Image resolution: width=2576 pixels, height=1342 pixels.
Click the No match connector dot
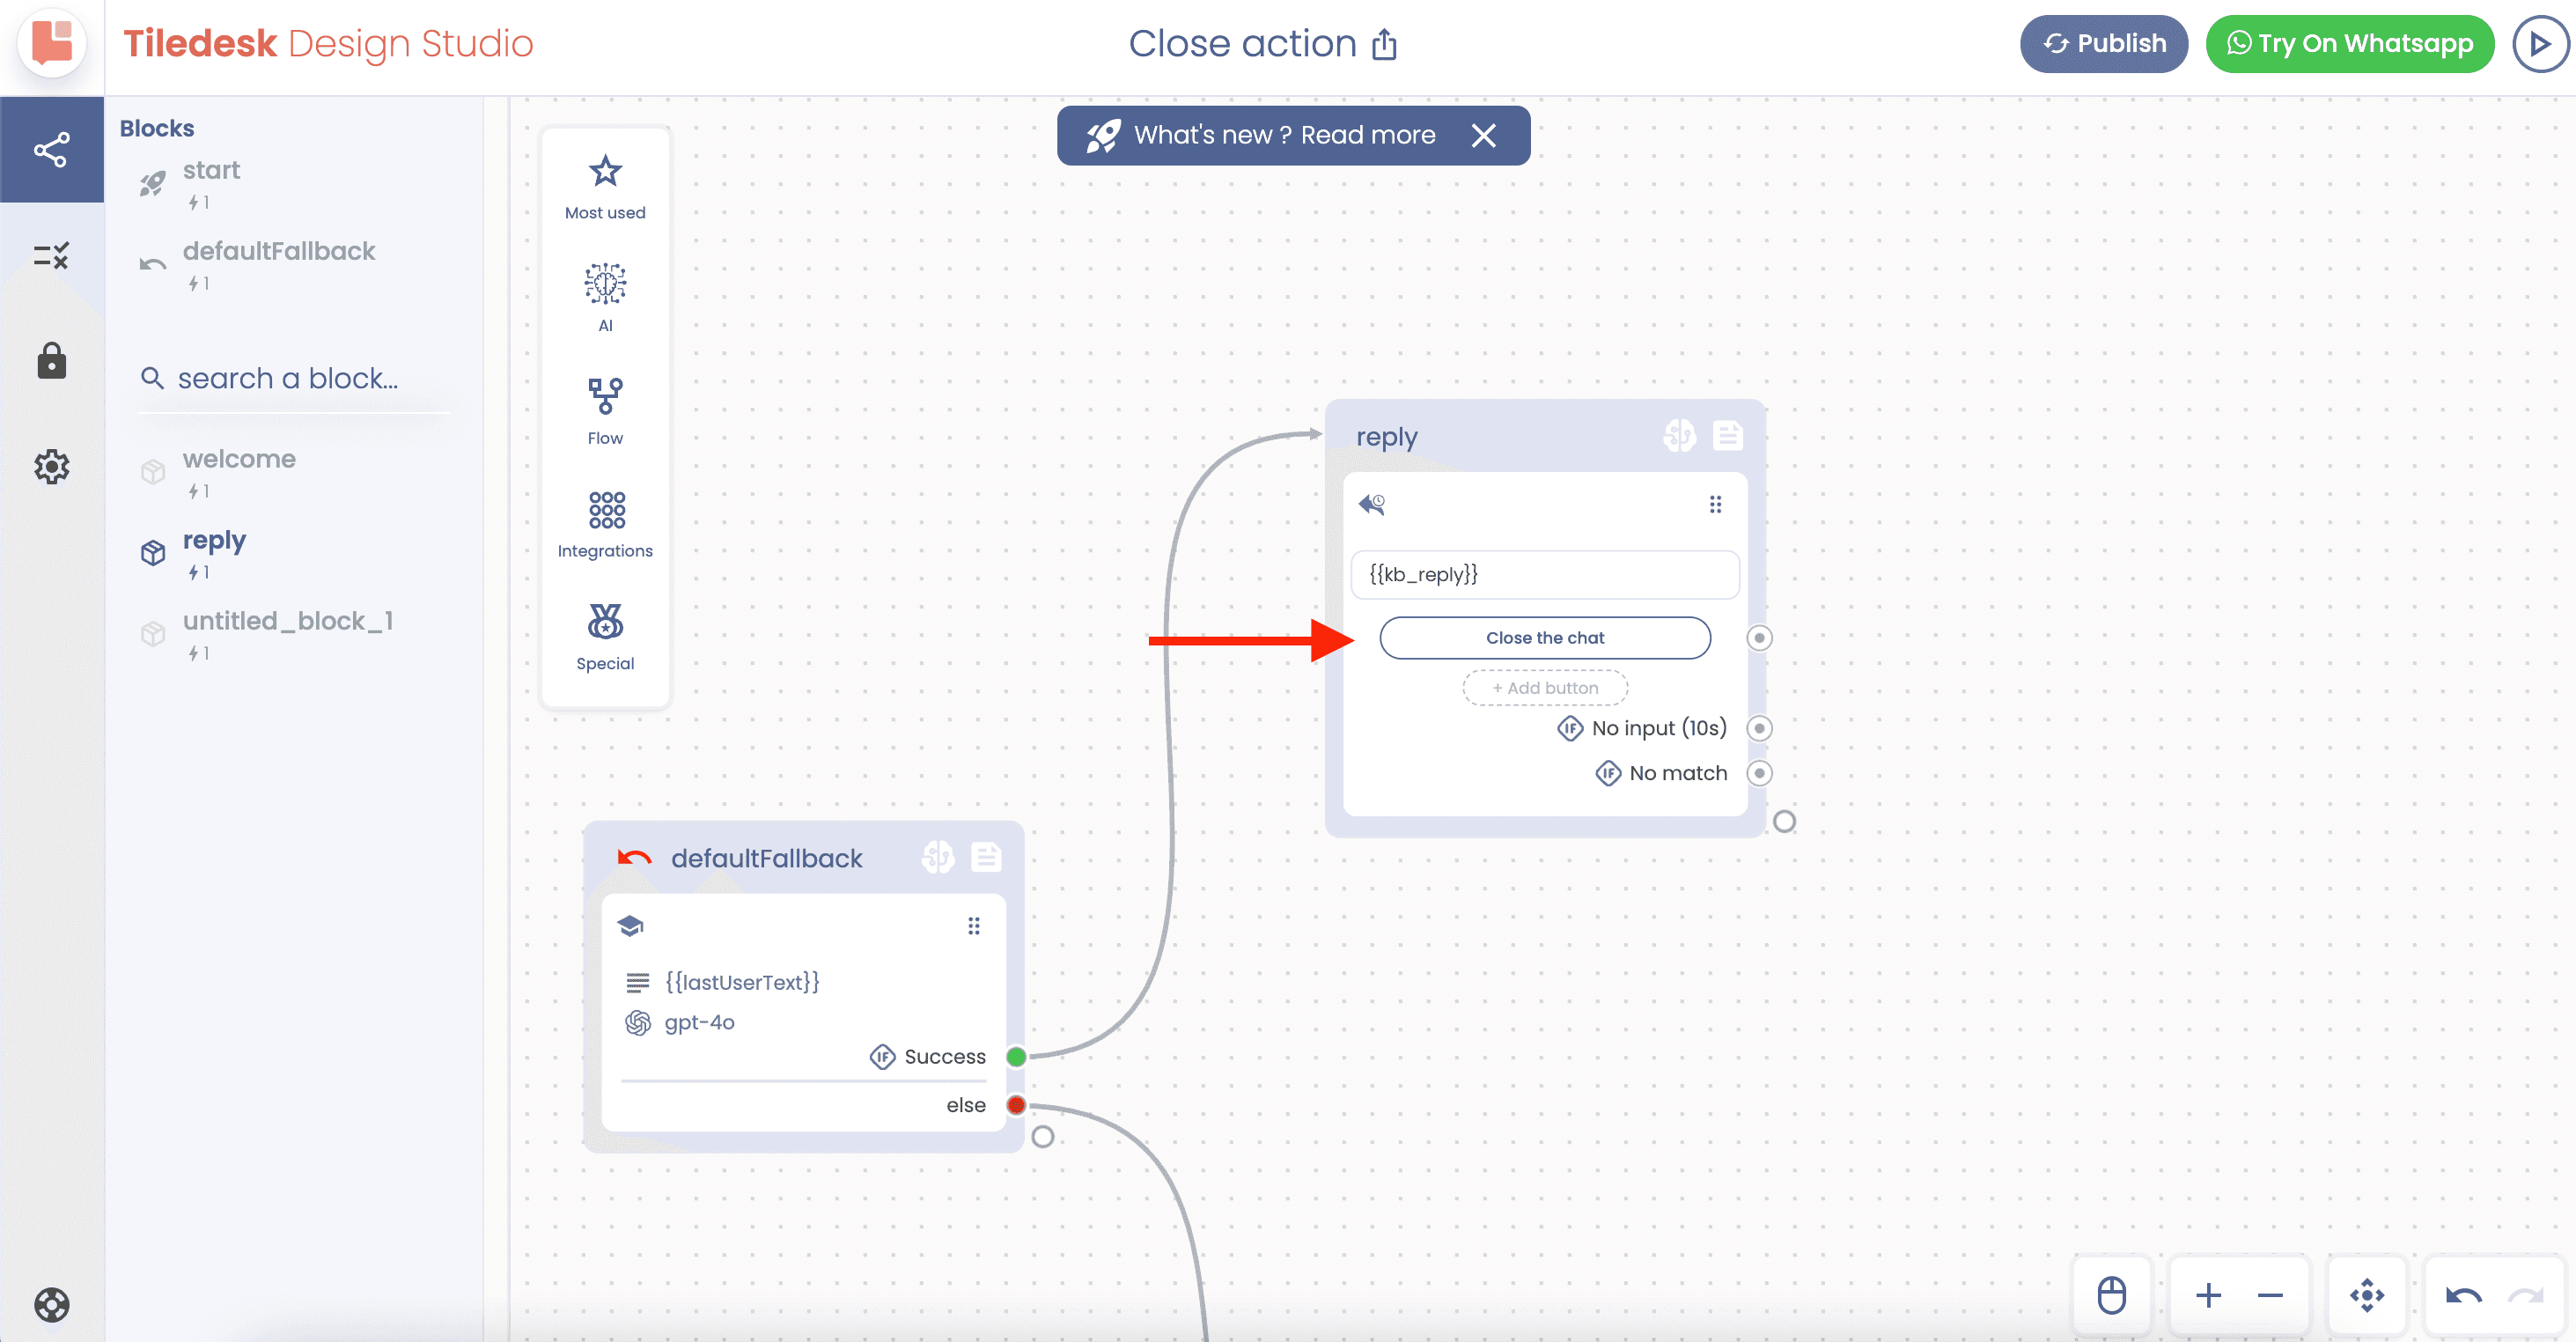click(1759, 773)
